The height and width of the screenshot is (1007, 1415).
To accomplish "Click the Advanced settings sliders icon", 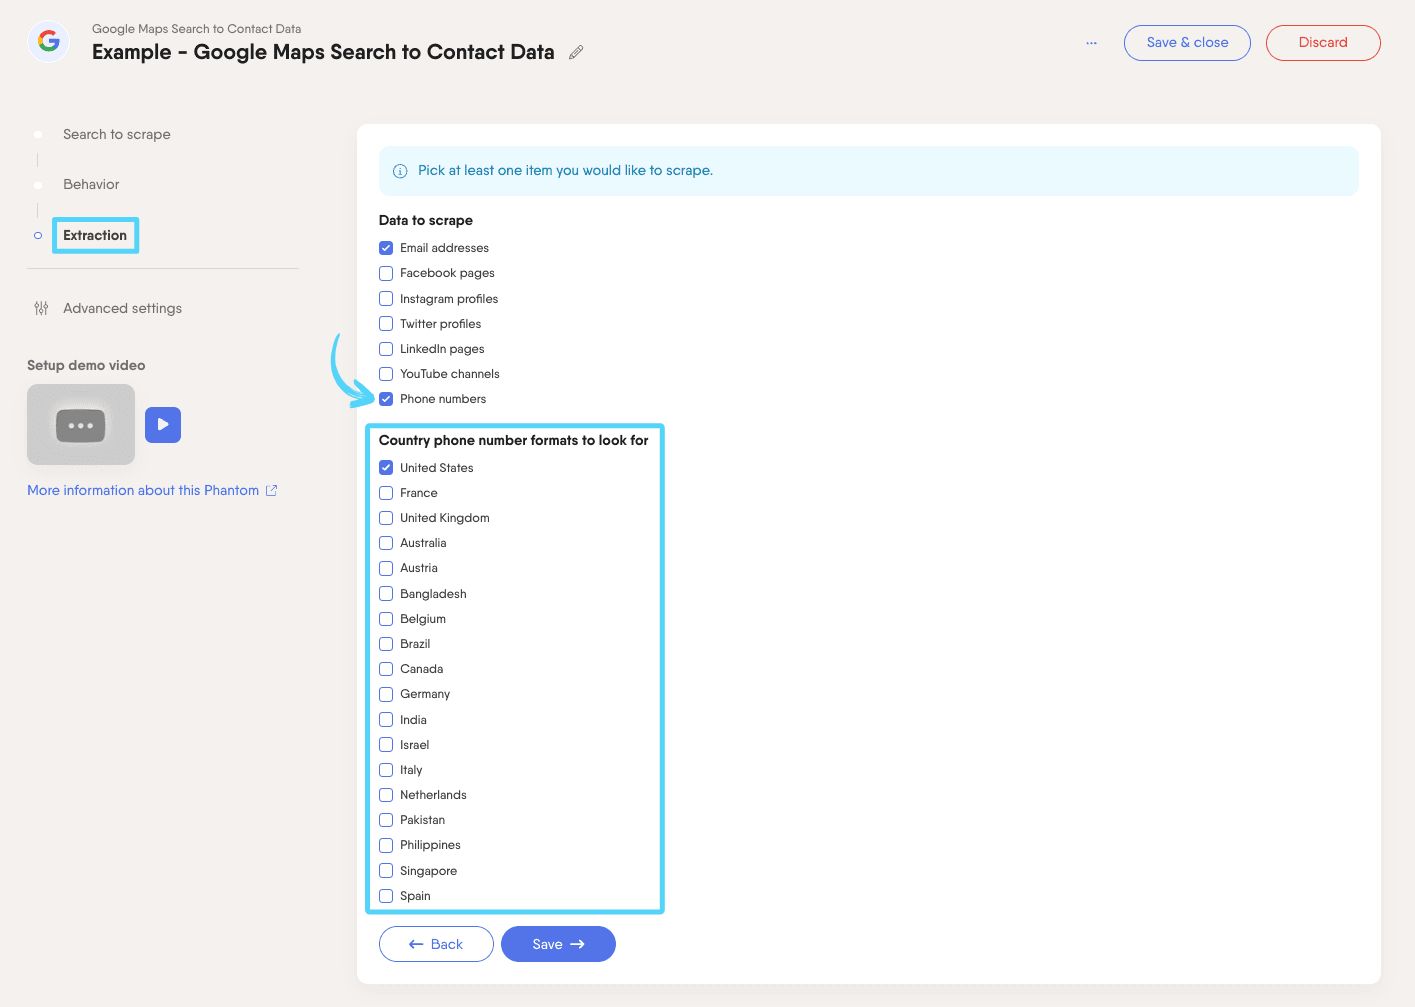I will (41, 308).
